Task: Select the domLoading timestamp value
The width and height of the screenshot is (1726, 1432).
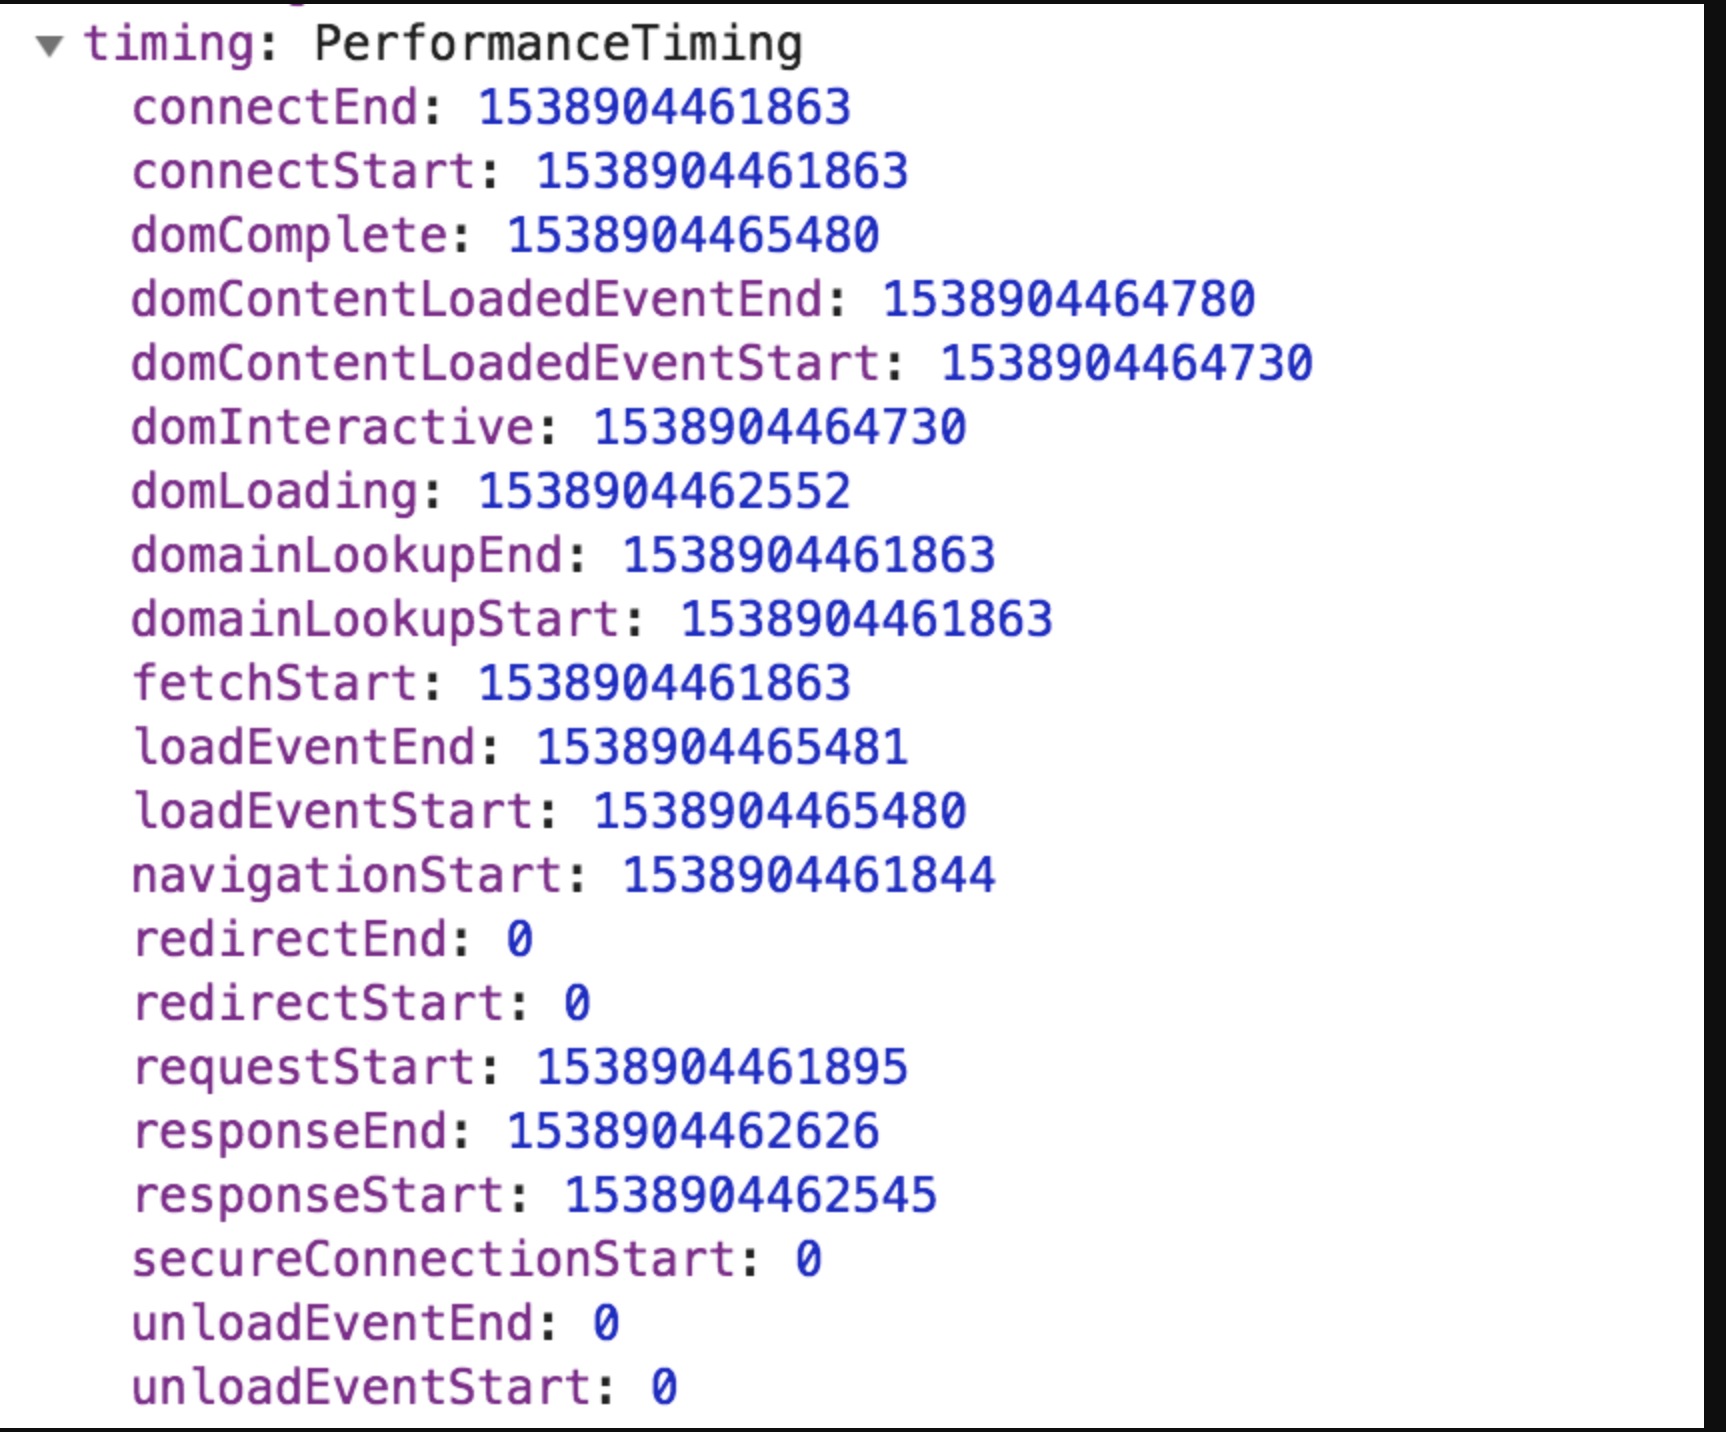Action: pos(664,492)
